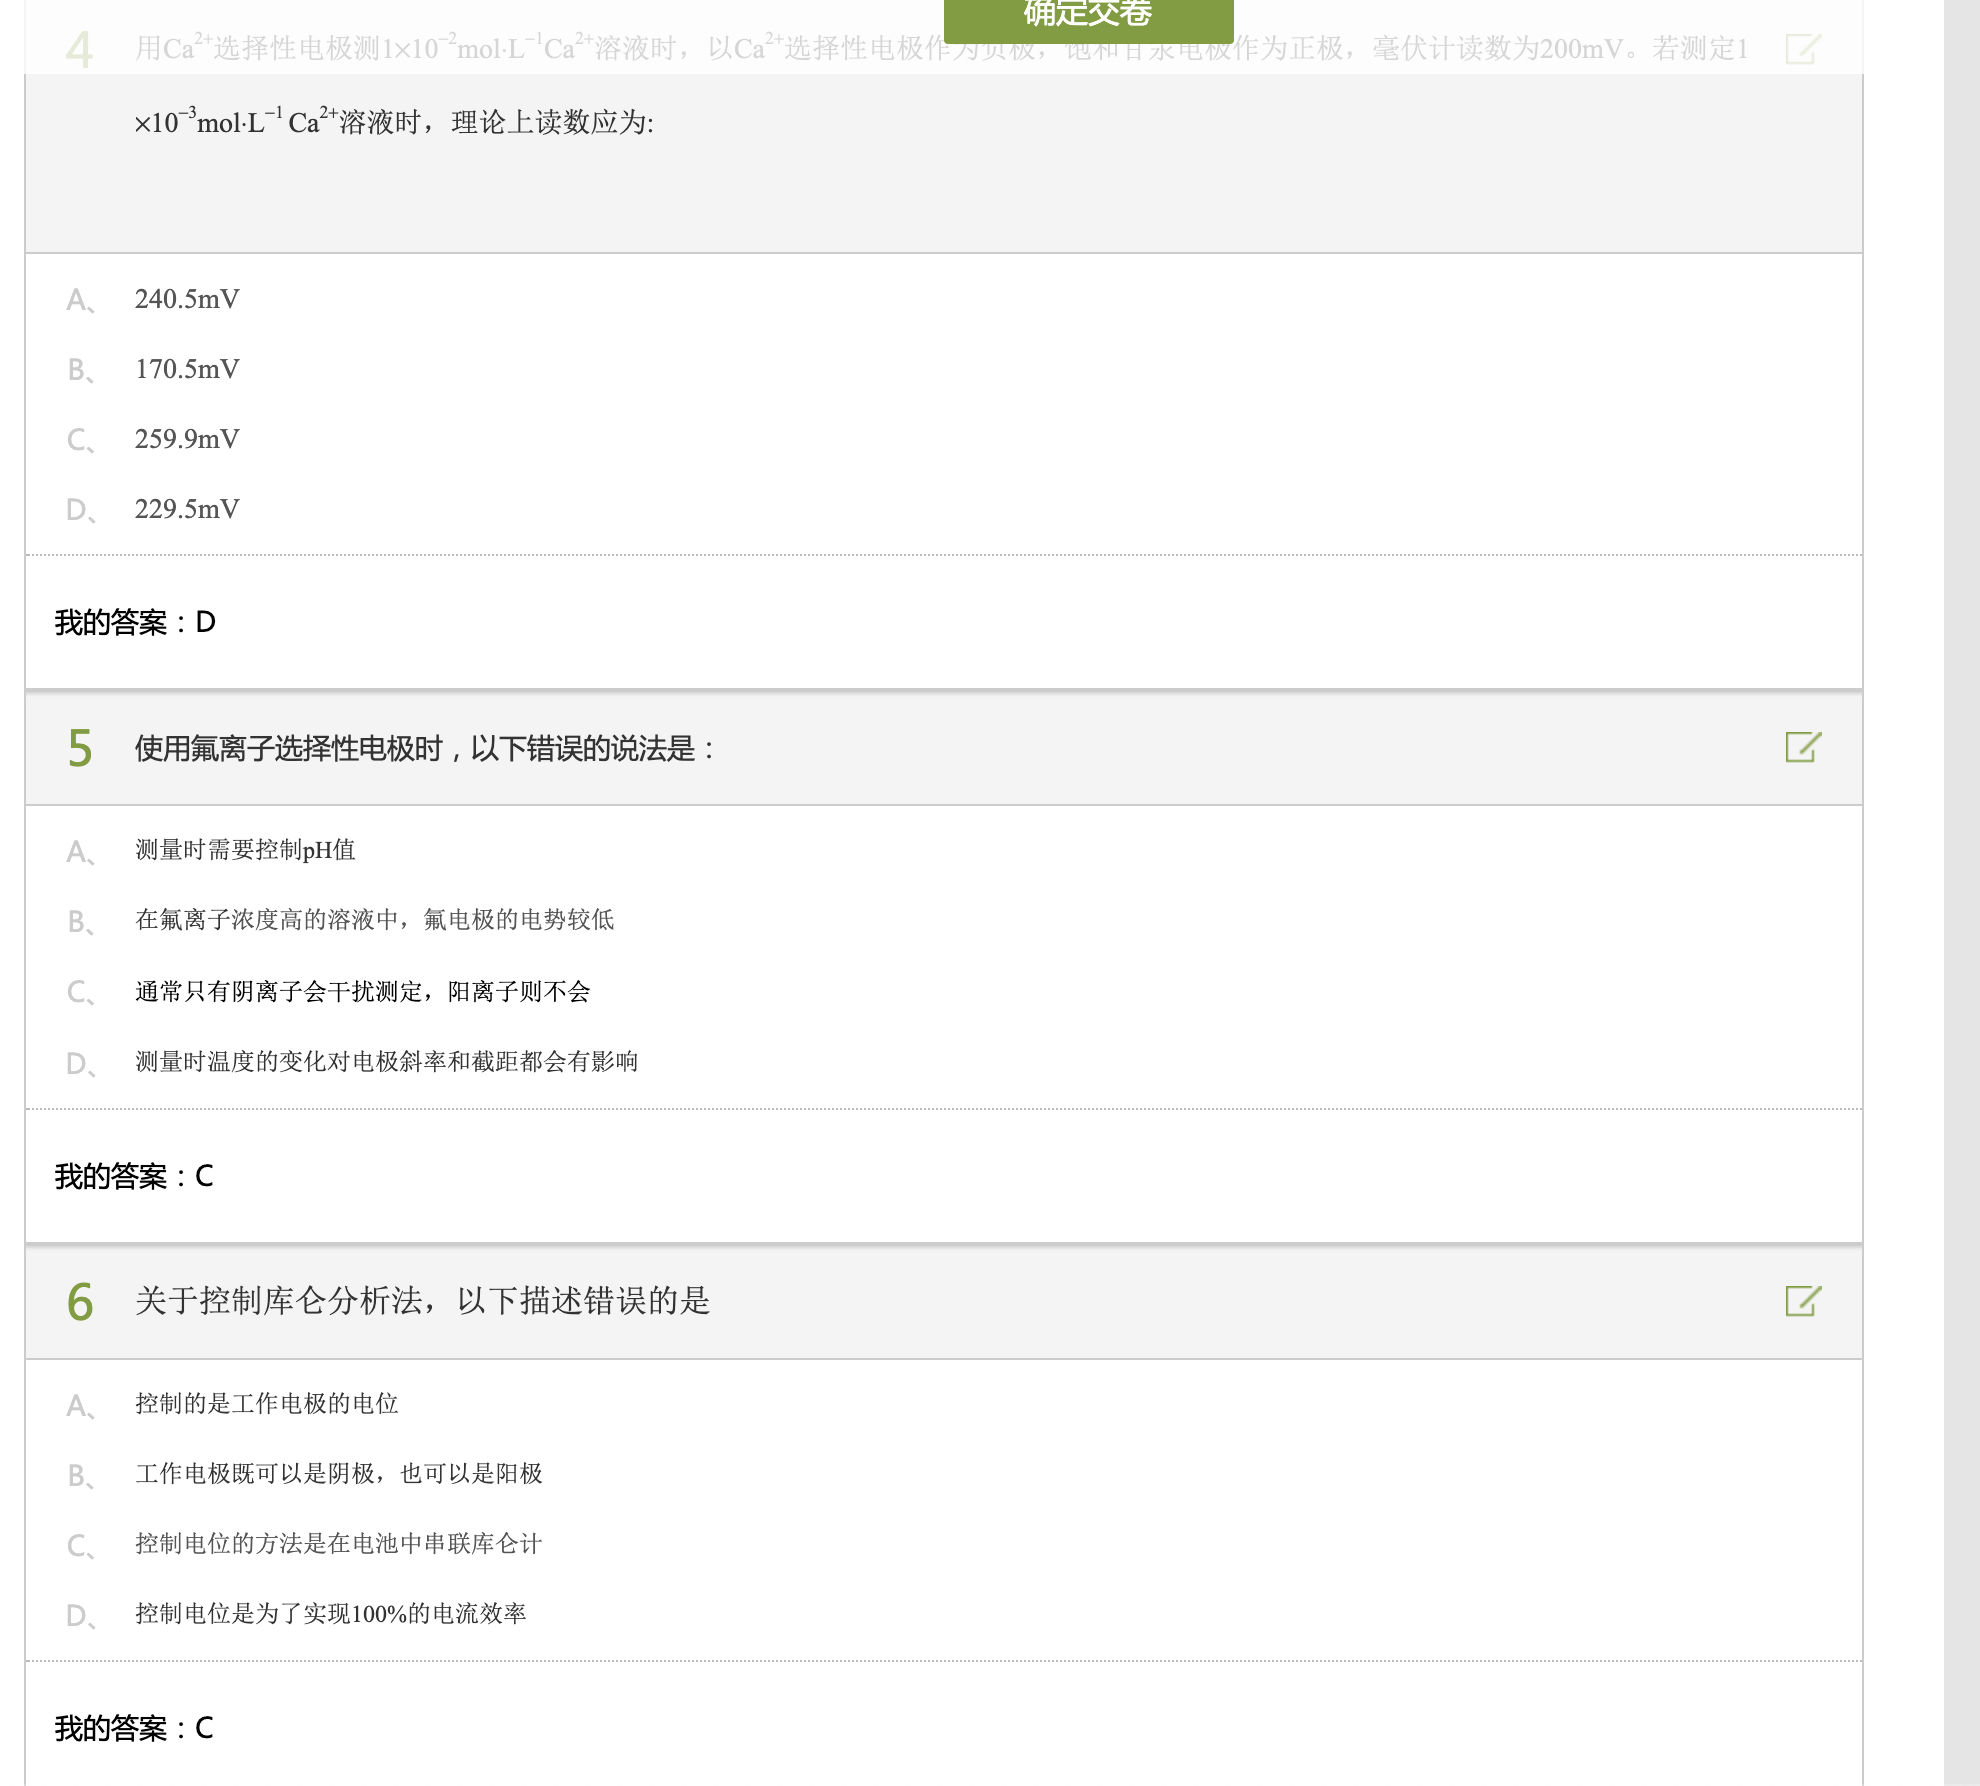The width and height of the screenshot is (1980, 1786).
Task: Pick question 5 option B about 氟电极的电势较低
Action: 374,920
